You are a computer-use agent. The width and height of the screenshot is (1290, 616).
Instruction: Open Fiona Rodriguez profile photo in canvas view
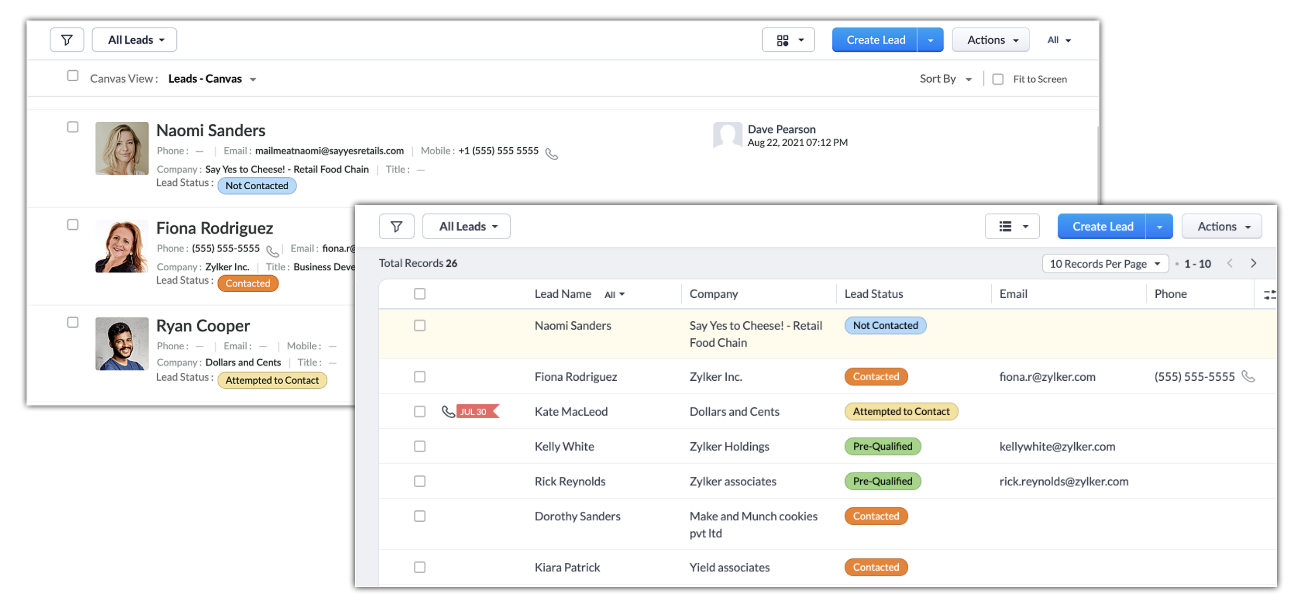click(122, 246)
